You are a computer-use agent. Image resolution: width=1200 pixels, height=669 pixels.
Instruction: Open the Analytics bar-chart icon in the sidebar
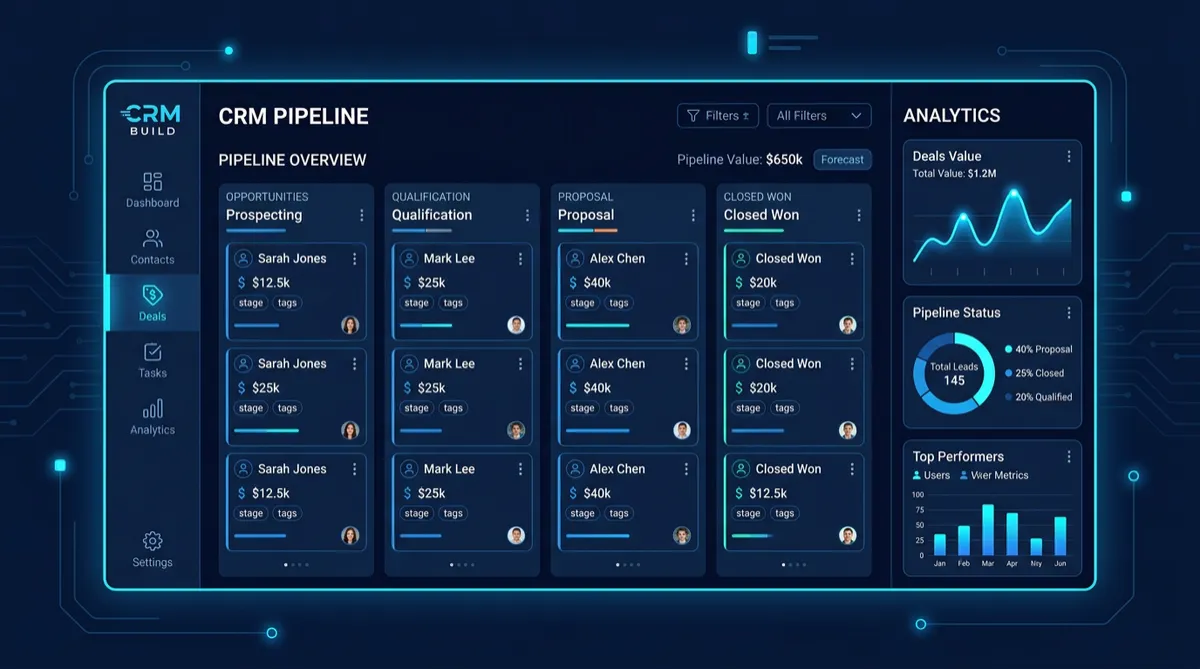click(x=152, y=409)
